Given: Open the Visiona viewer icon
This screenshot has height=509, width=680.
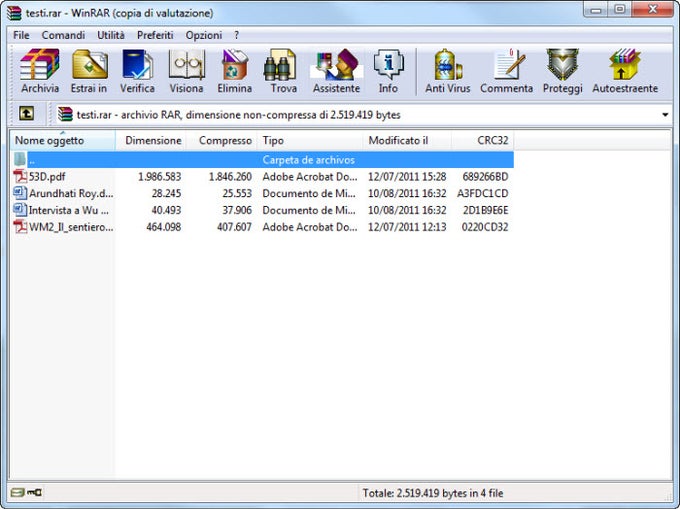Looking at the screenshot, I should click(186, 65).
